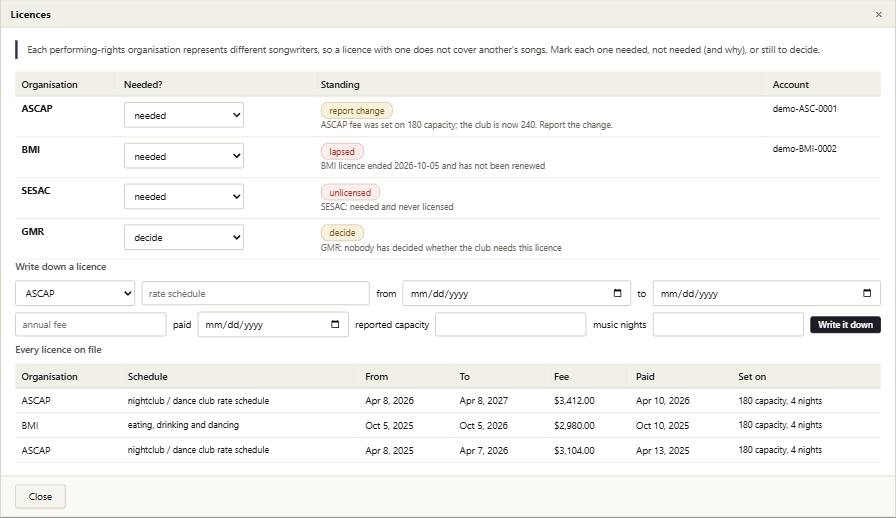Click the Oct 5, 2025 From date cell

pos(389,425)
